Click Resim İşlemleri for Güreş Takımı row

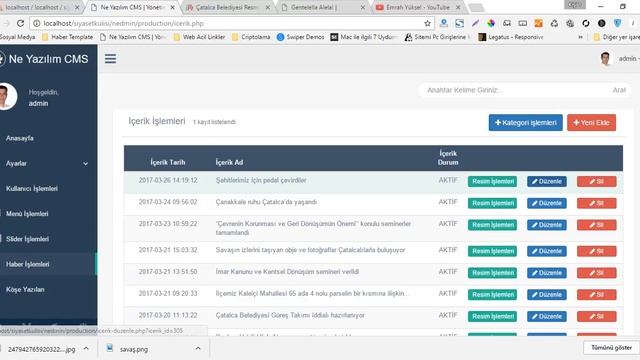click(493, 316)
